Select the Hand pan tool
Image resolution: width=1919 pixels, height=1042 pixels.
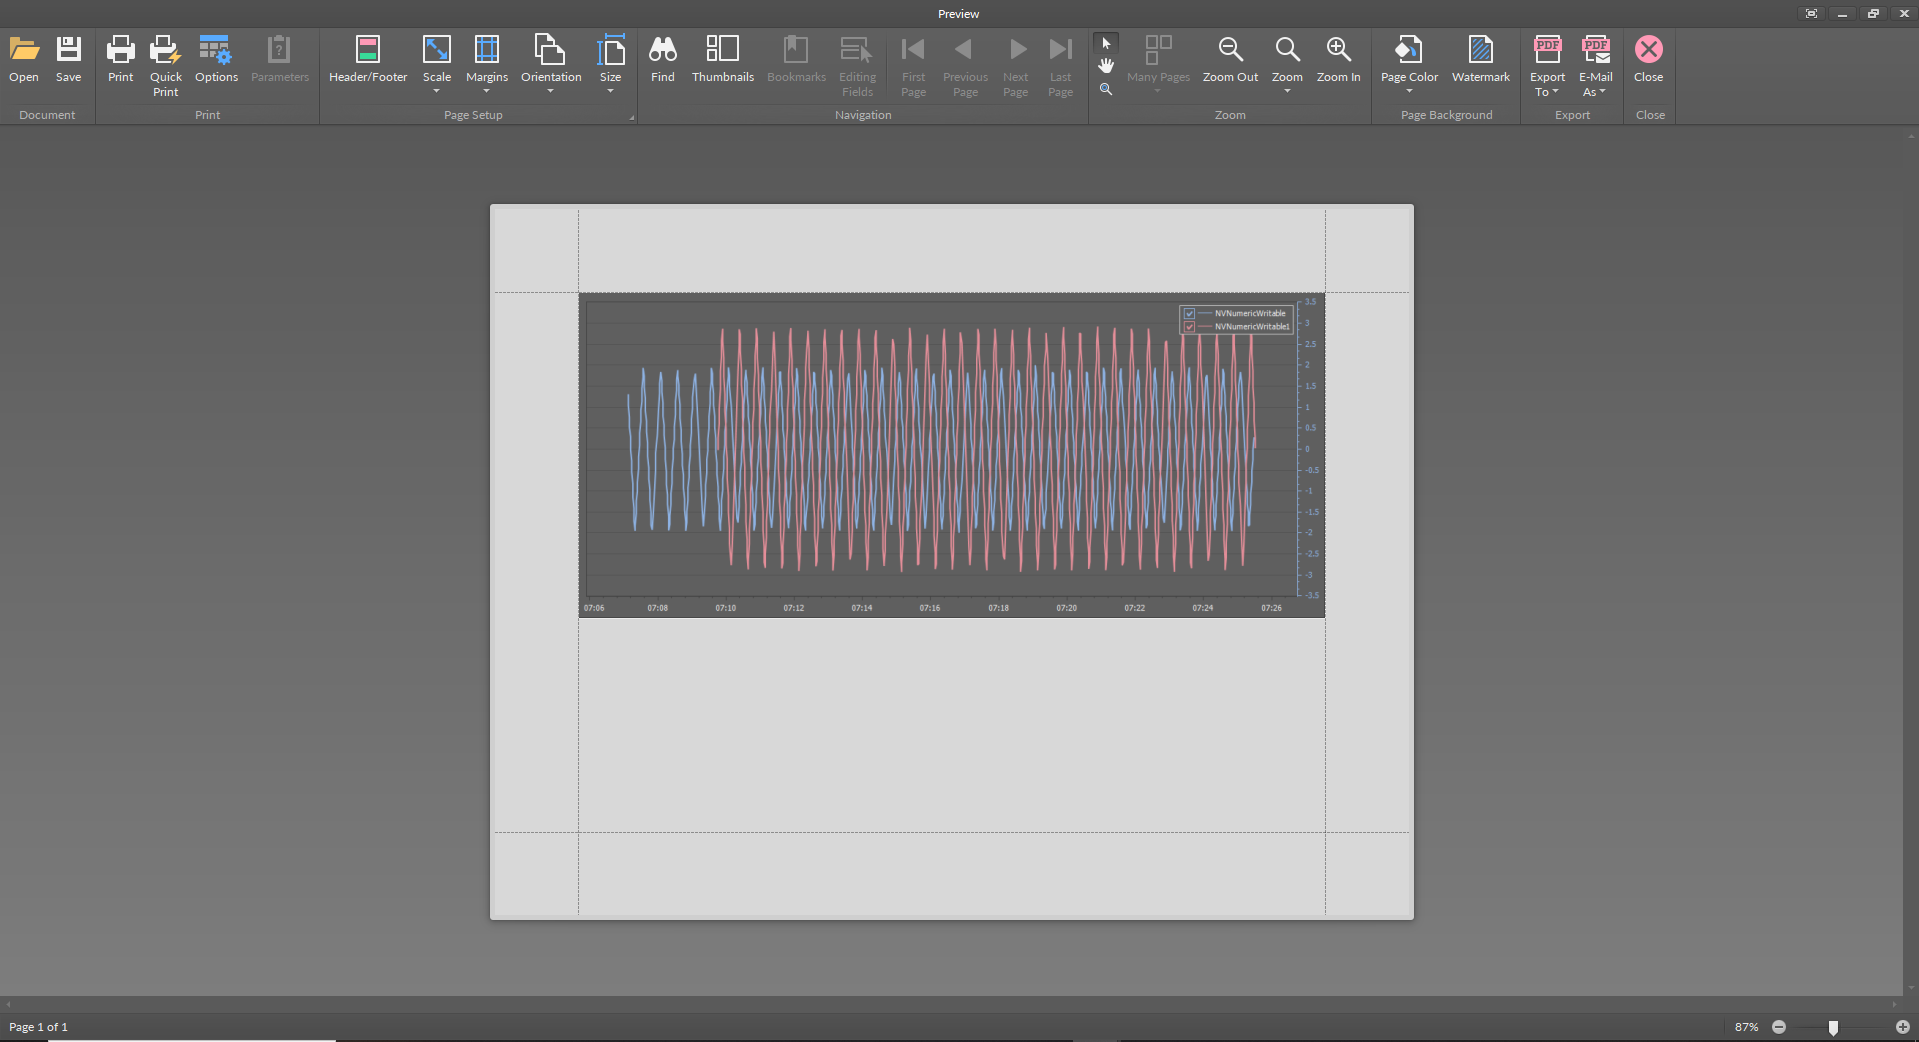[1106, 66]
